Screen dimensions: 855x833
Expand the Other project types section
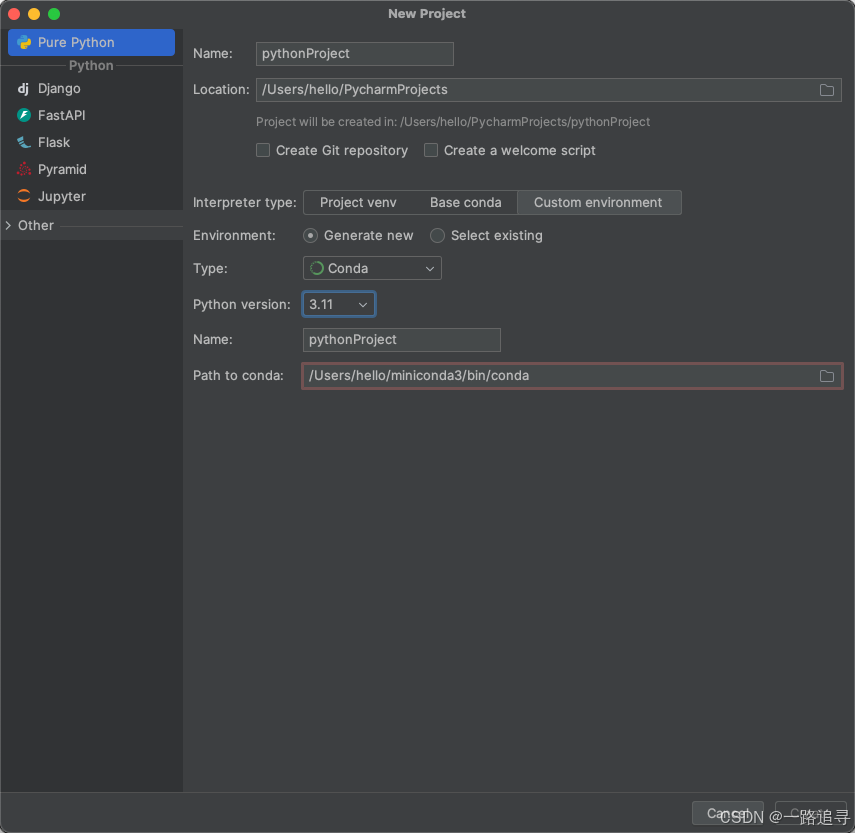point(8,225)
